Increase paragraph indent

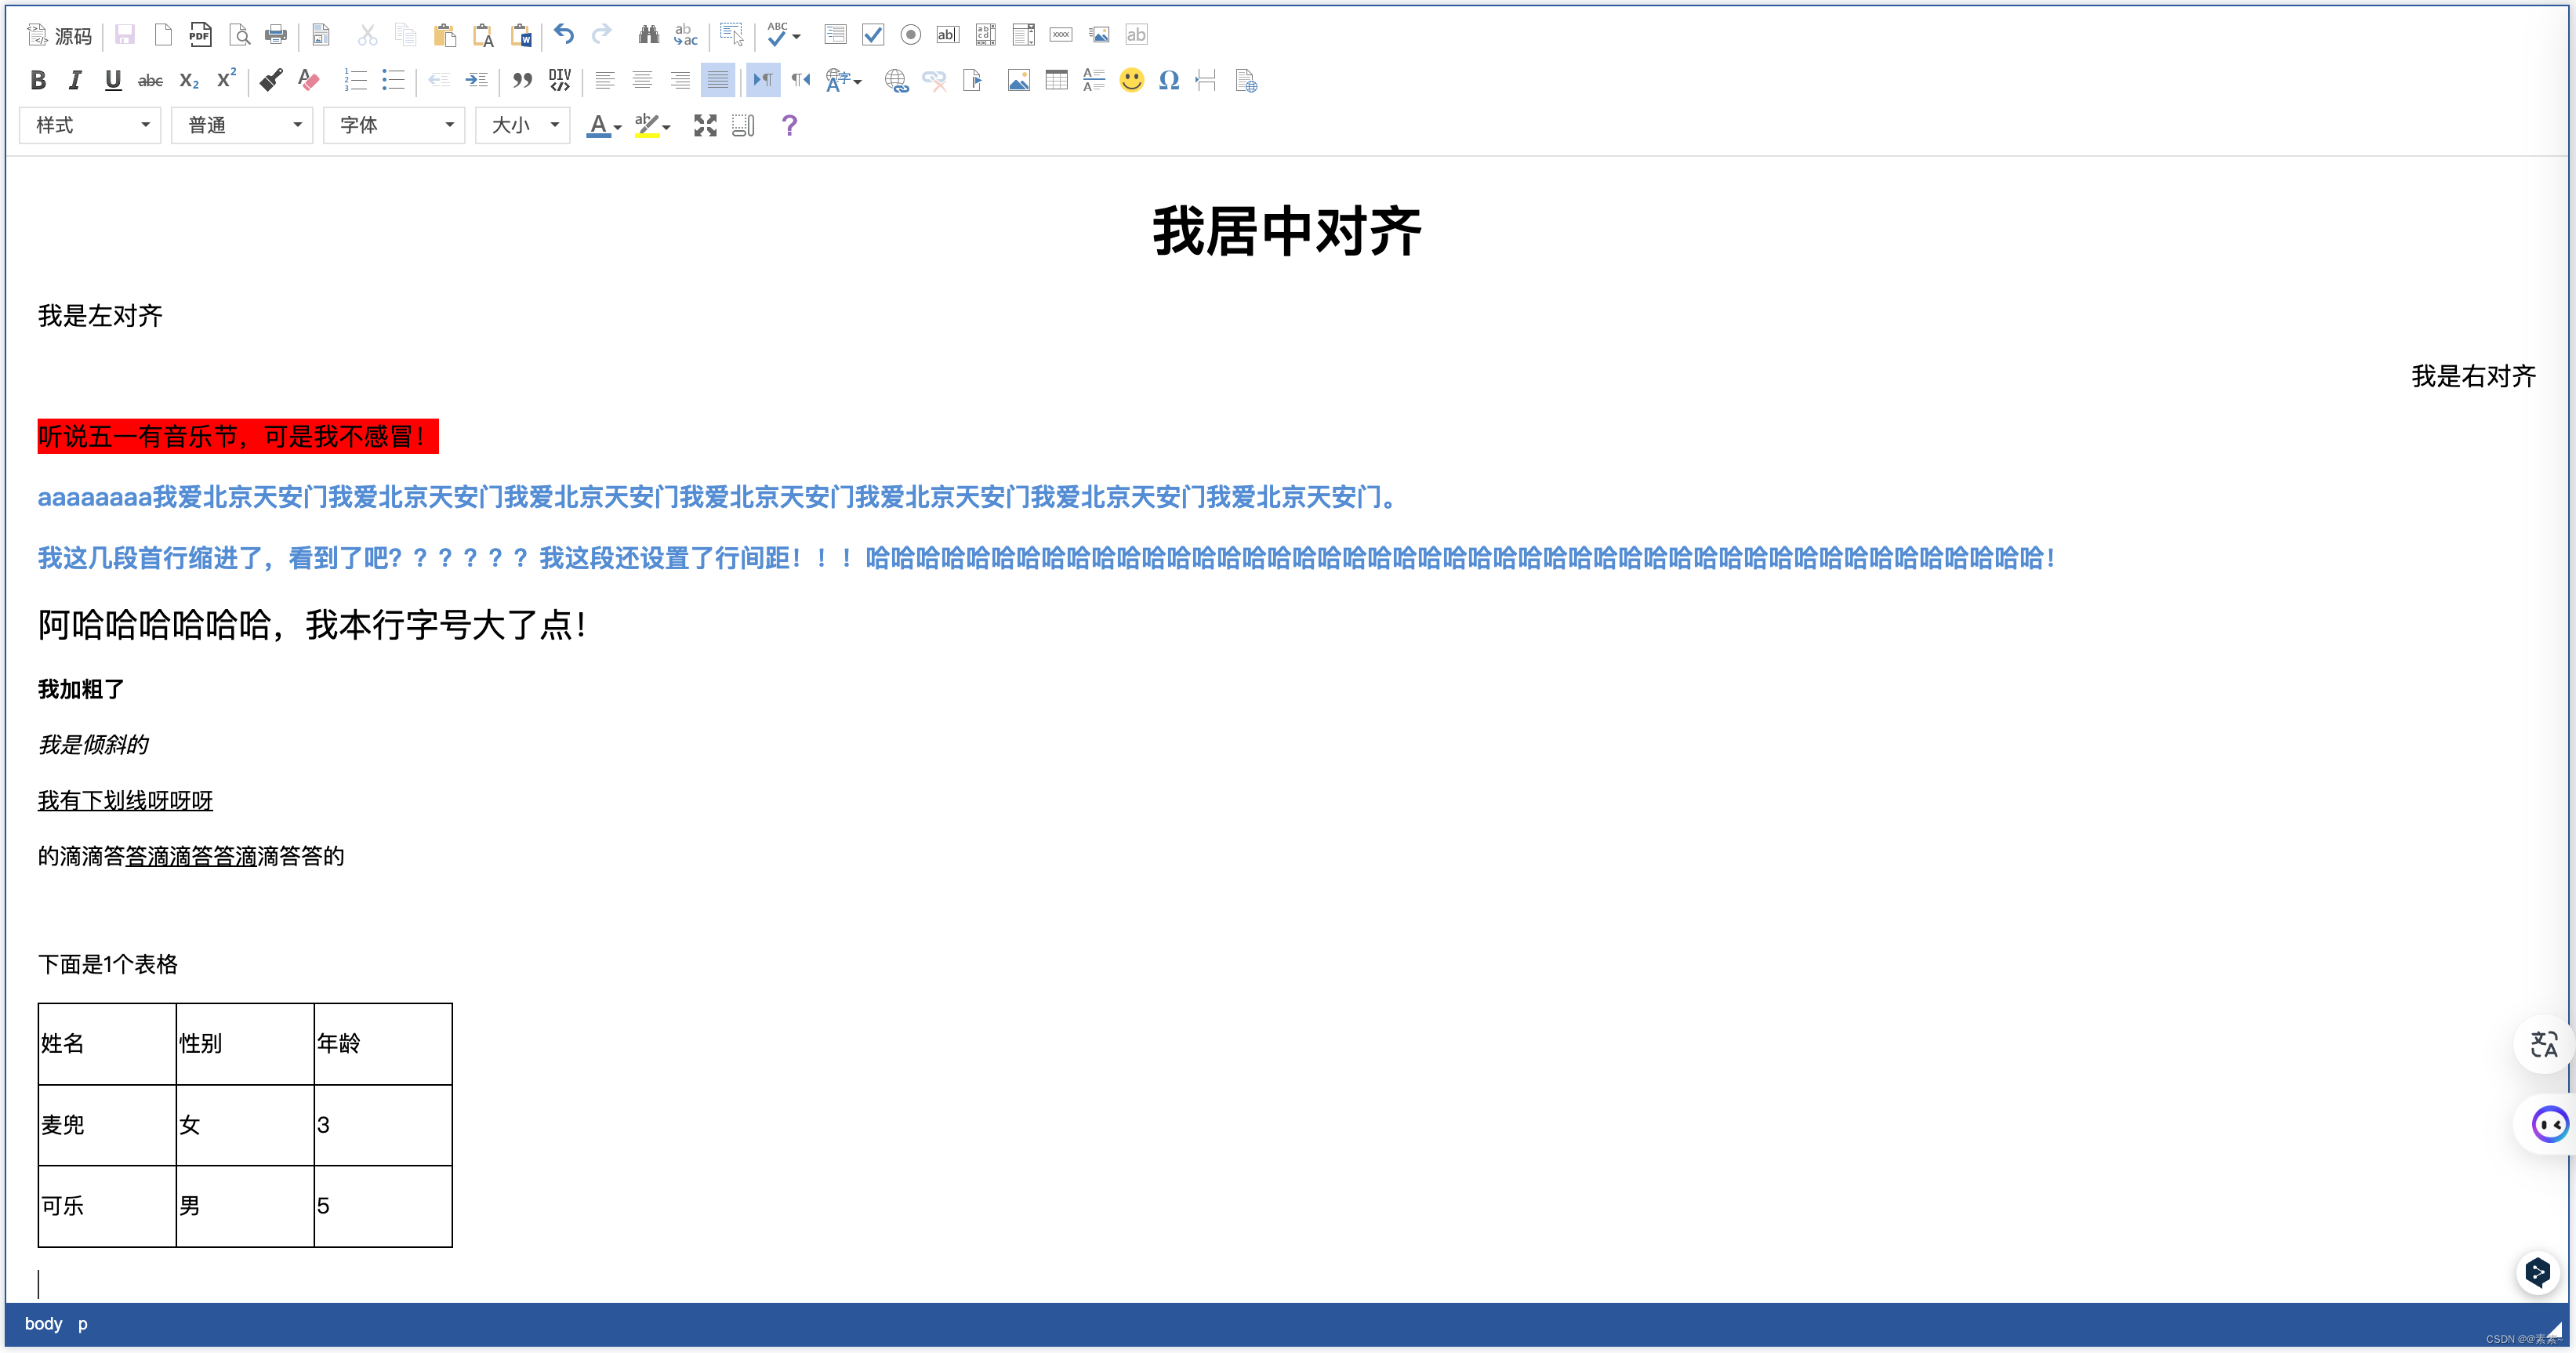pos(477,80)
